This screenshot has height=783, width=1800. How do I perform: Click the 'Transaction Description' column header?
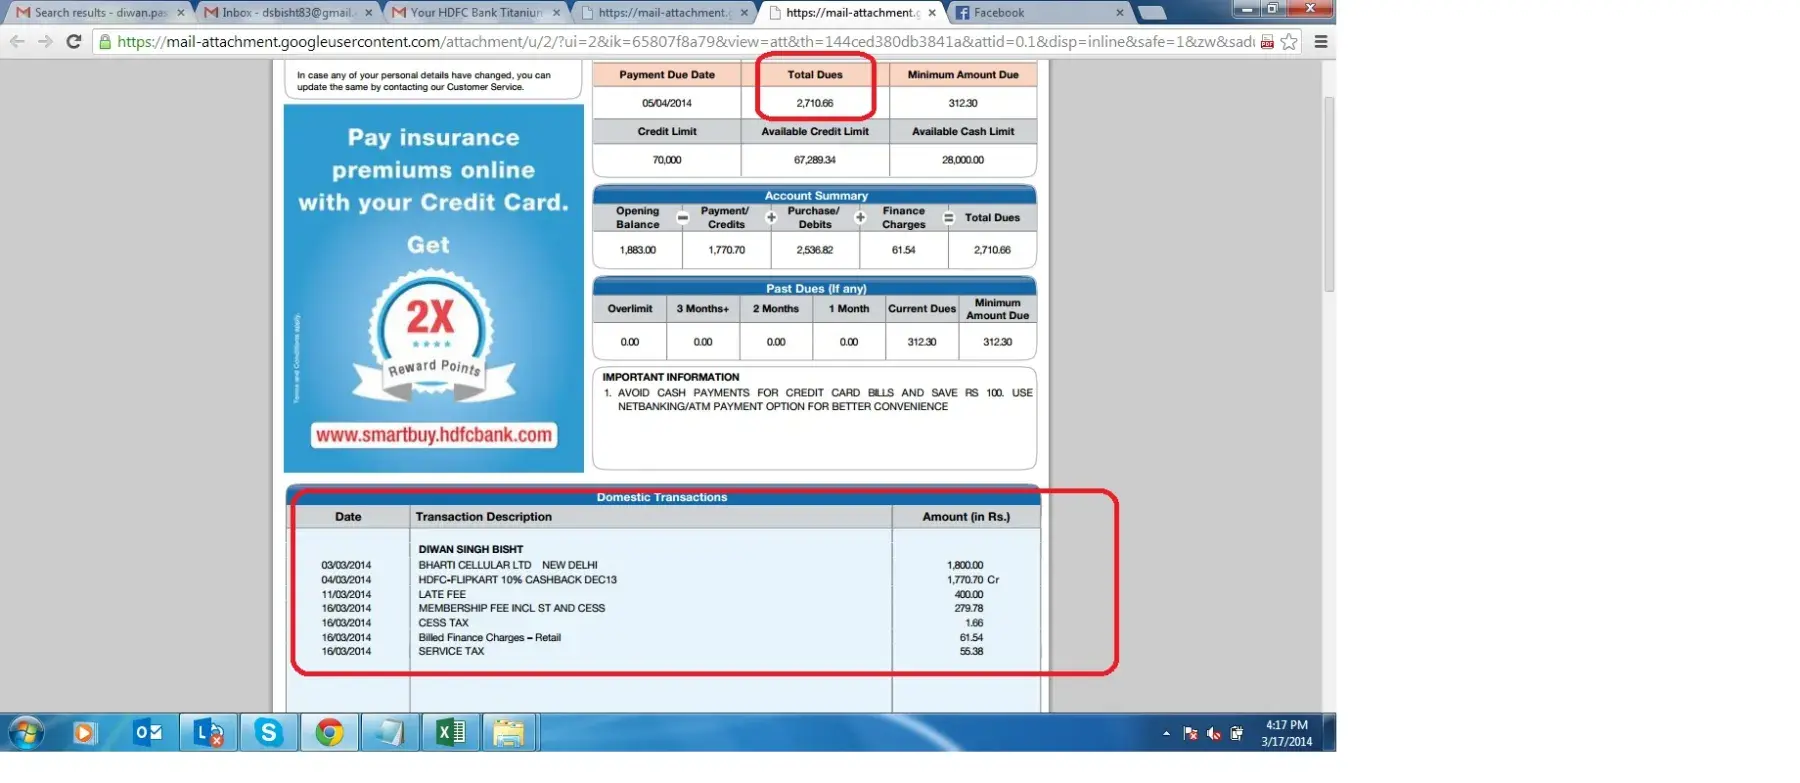coord(484,517)
